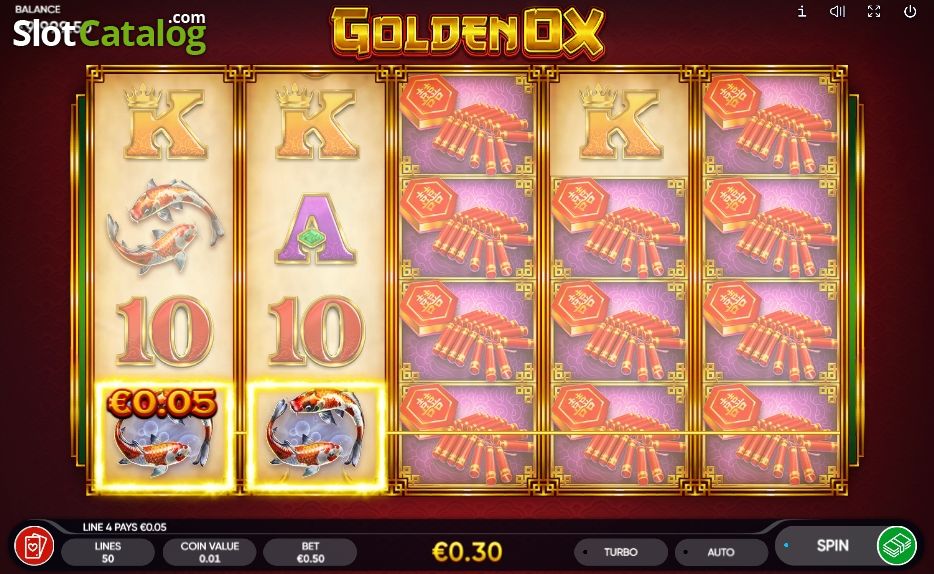
Task: Open the AUTO spin option
Action: tap(721, 552)
